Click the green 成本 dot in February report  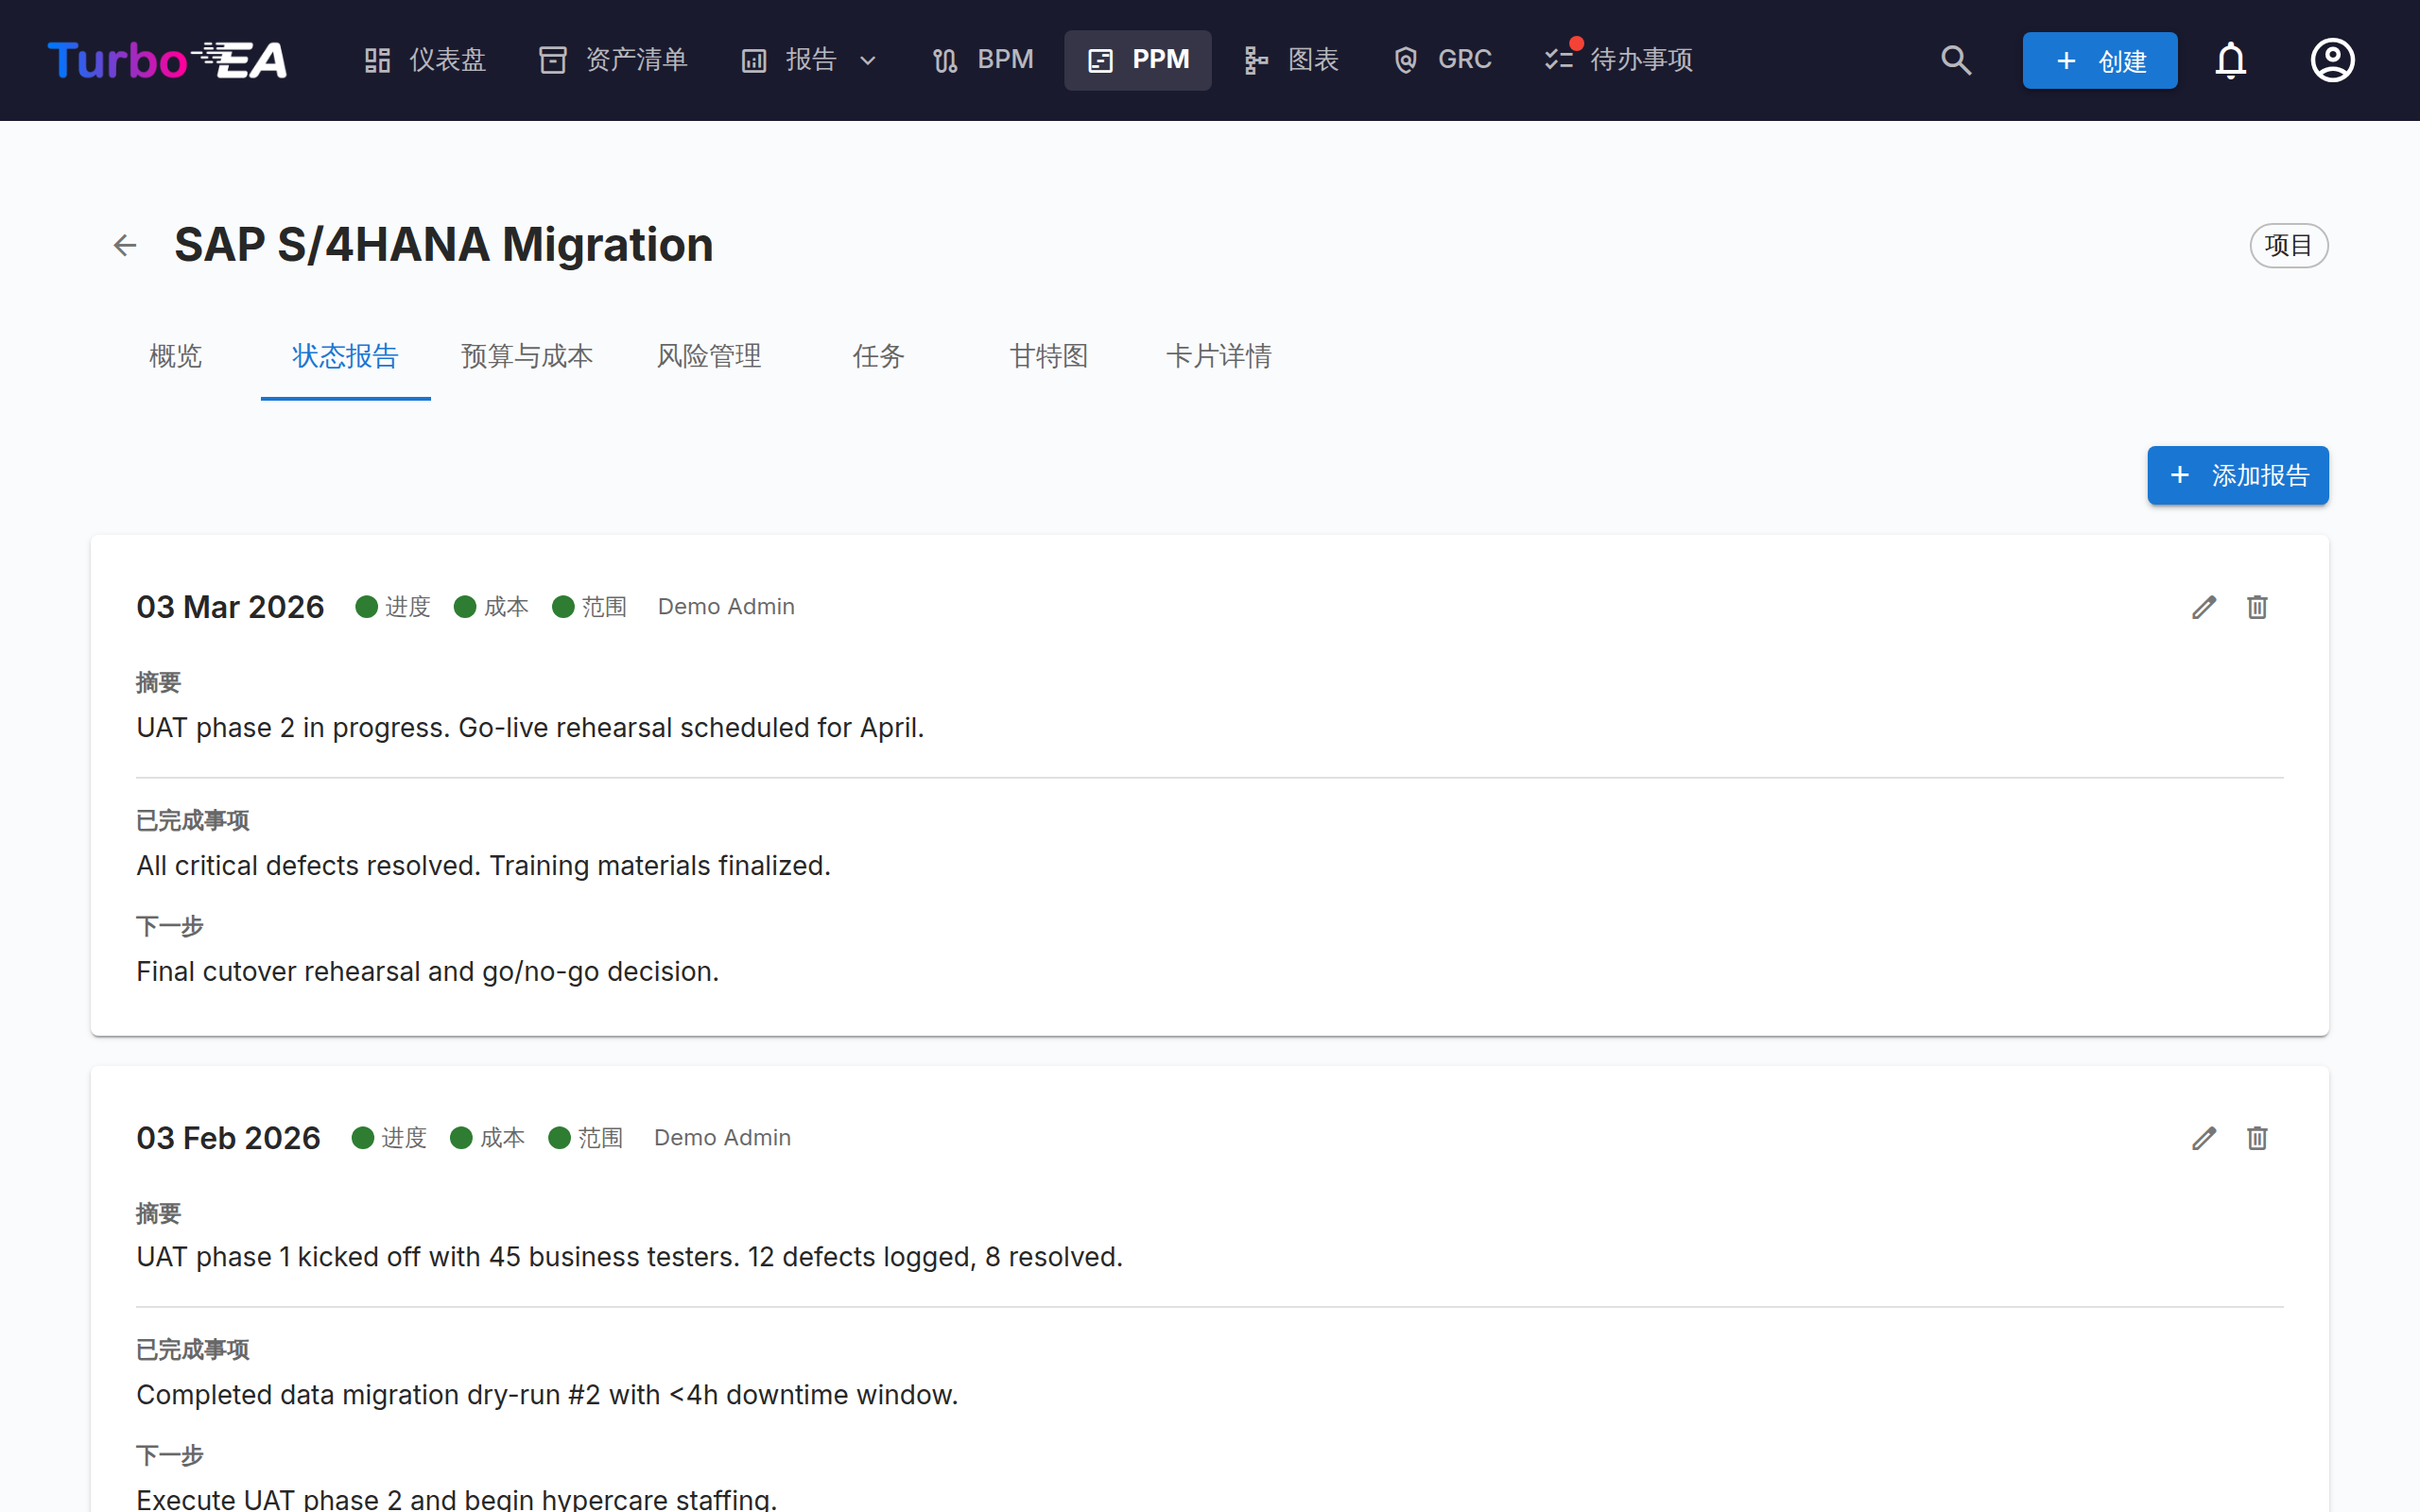point(461,1138)
